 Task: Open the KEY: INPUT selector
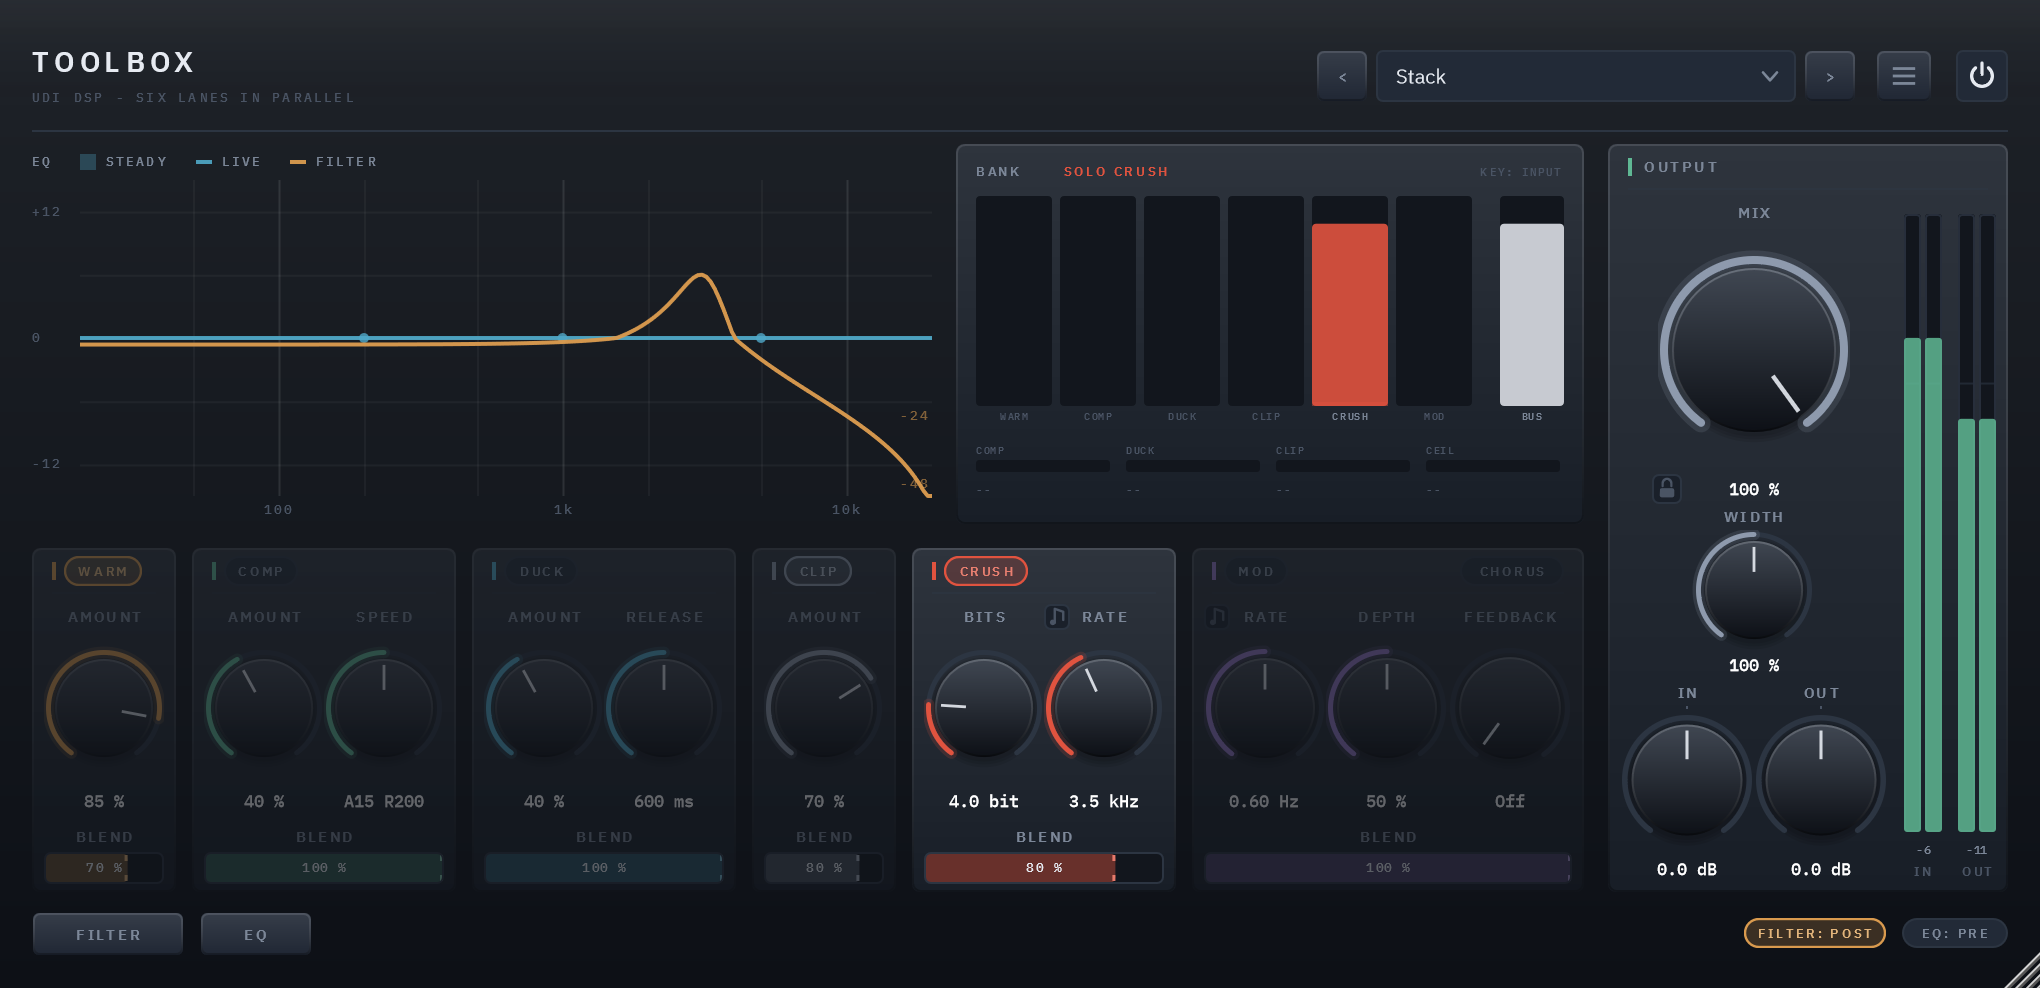(1520, 172)
